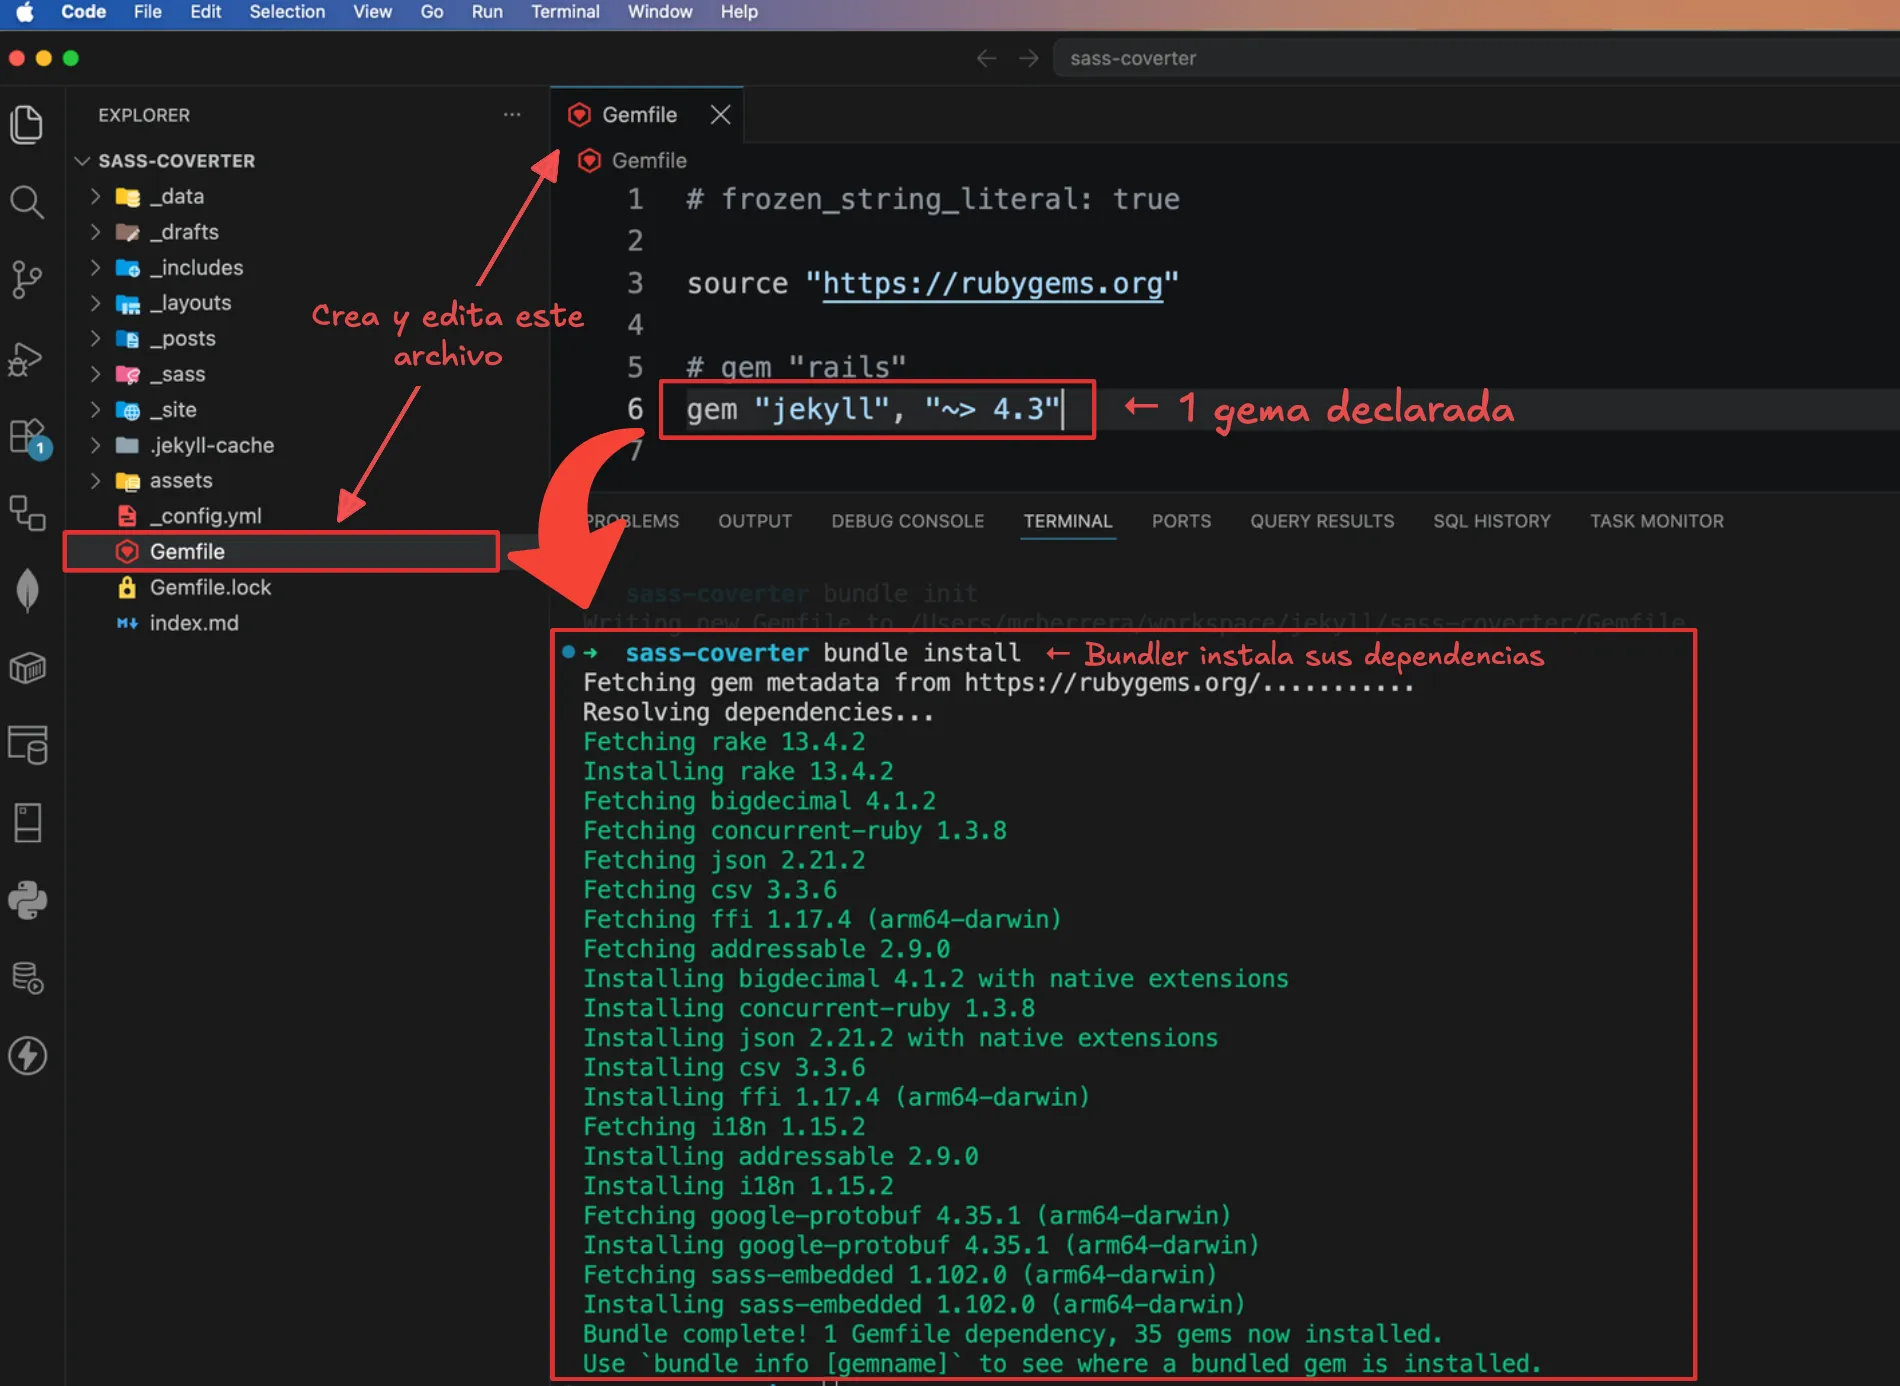Viewport: 1900px width, 1386px height.
Task: Open the Source Control view
Action: tap(27, 280)
